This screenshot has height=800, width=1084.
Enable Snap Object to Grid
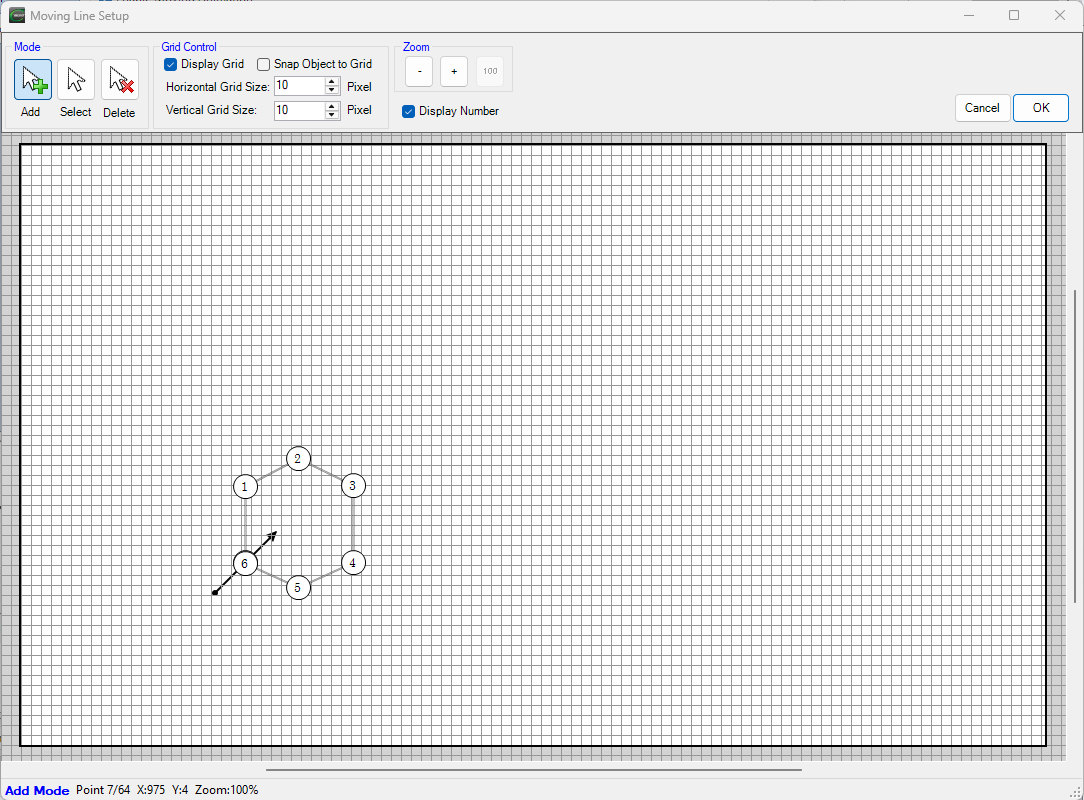[x=263, y=64]
